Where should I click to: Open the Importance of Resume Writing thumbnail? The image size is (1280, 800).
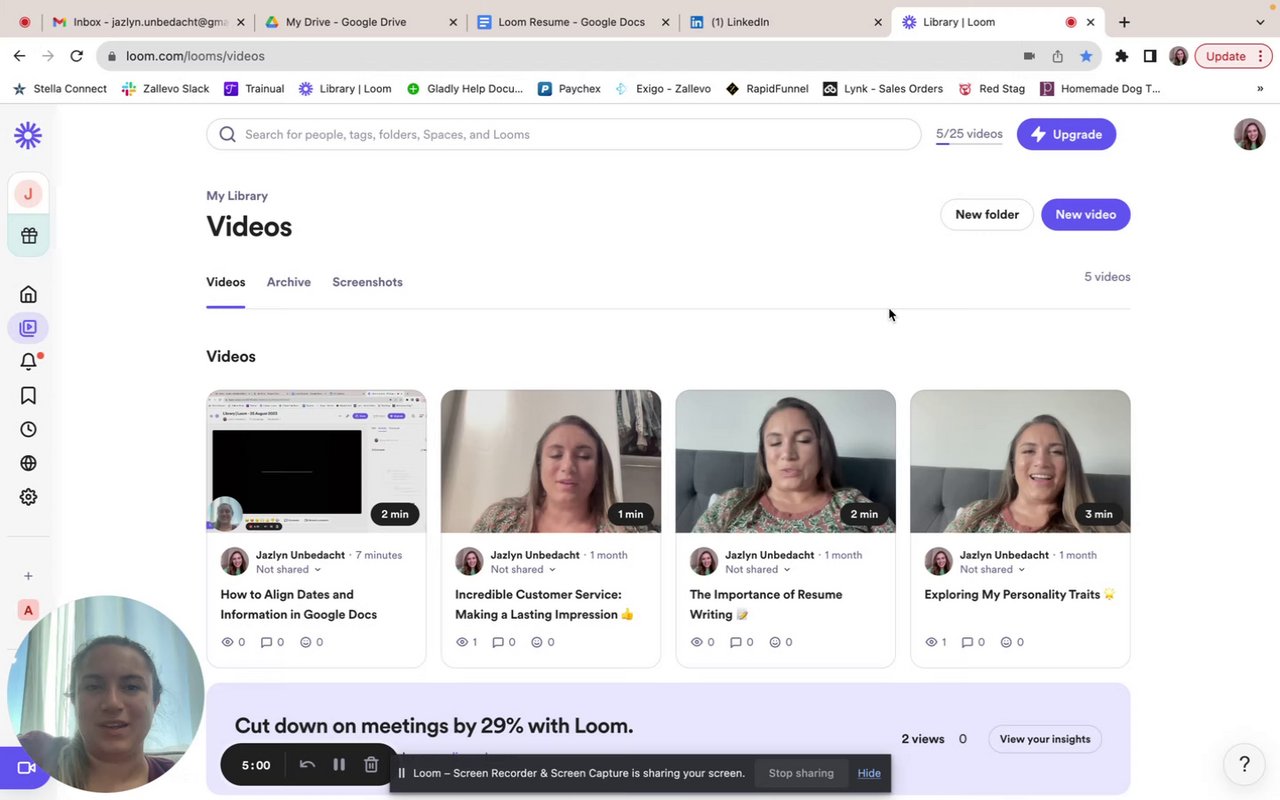coord(785,461)
